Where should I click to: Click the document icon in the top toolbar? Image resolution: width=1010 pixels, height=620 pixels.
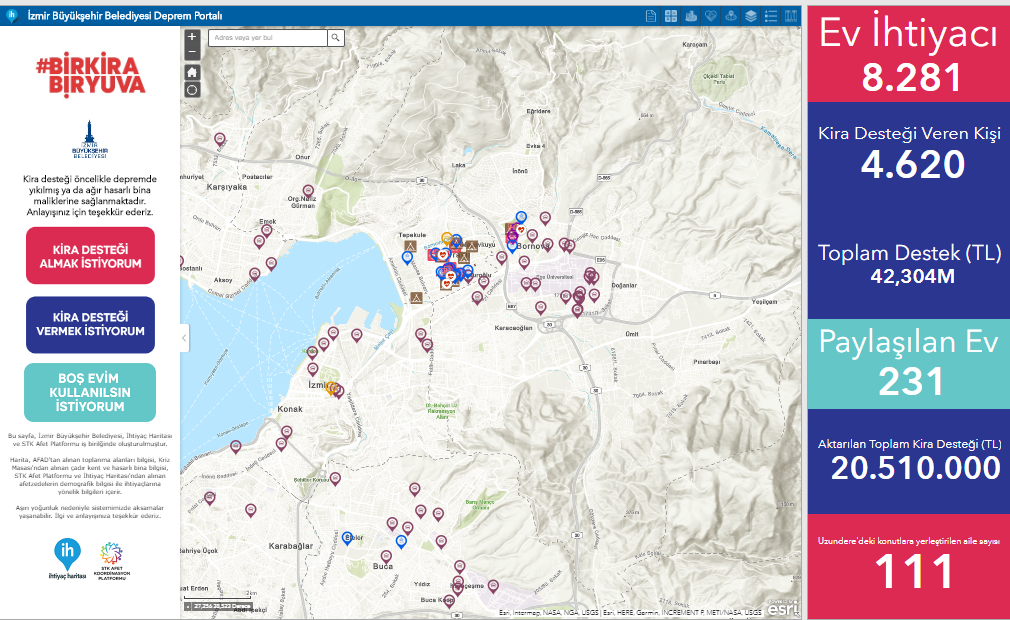tap(651, 16)
